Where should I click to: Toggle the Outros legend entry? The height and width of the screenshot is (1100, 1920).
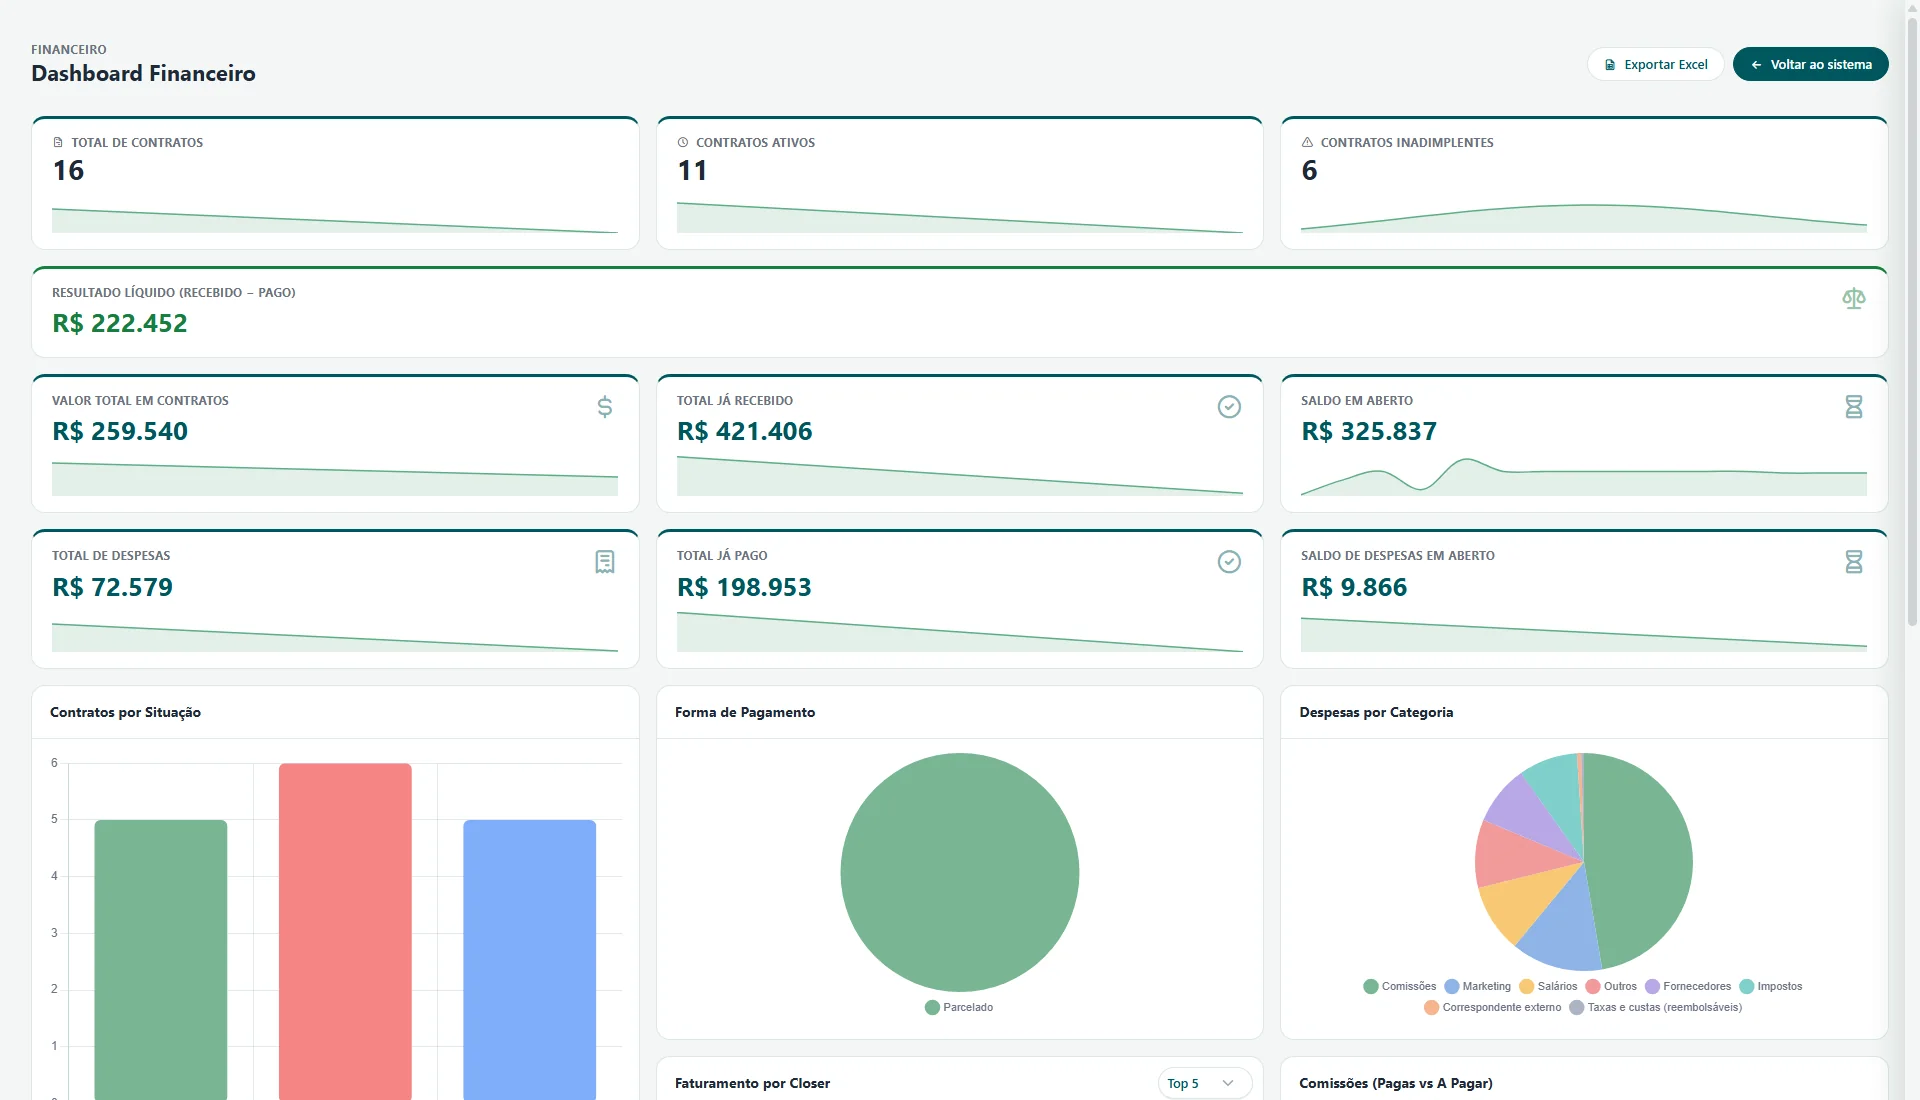[x=1611, y=986]
